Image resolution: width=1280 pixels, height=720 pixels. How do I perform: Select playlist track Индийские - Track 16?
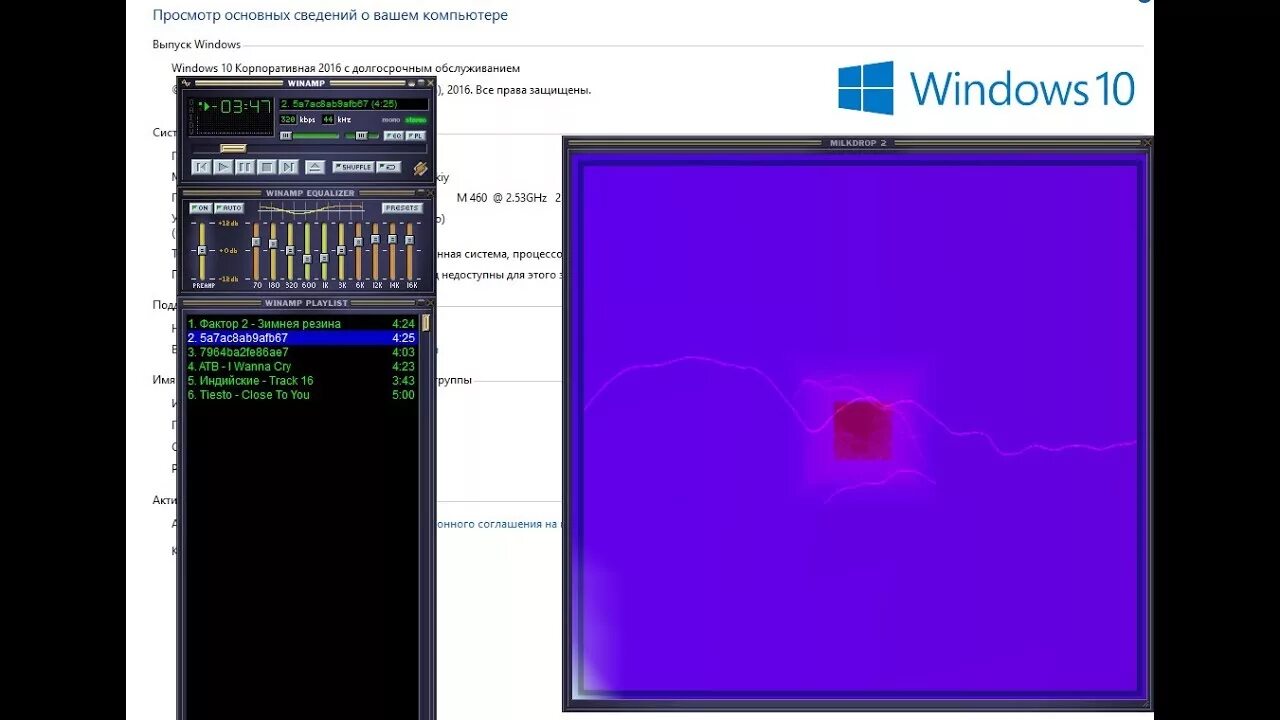click(x=301, y=380)
